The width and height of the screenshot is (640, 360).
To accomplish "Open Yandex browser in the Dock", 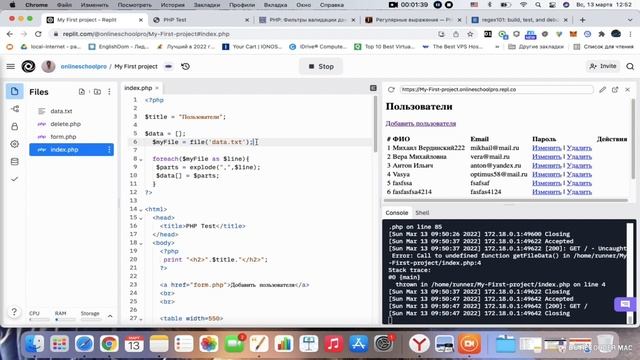I will coord(419,344).
